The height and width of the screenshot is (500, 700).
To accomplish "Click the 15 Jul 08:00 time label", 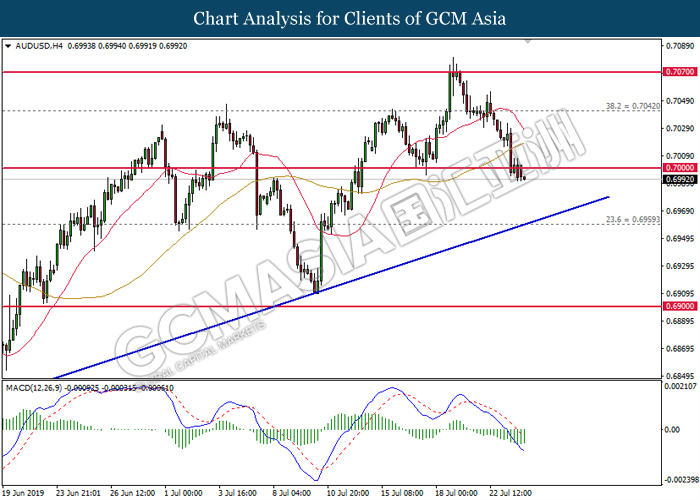I will 402,493.
